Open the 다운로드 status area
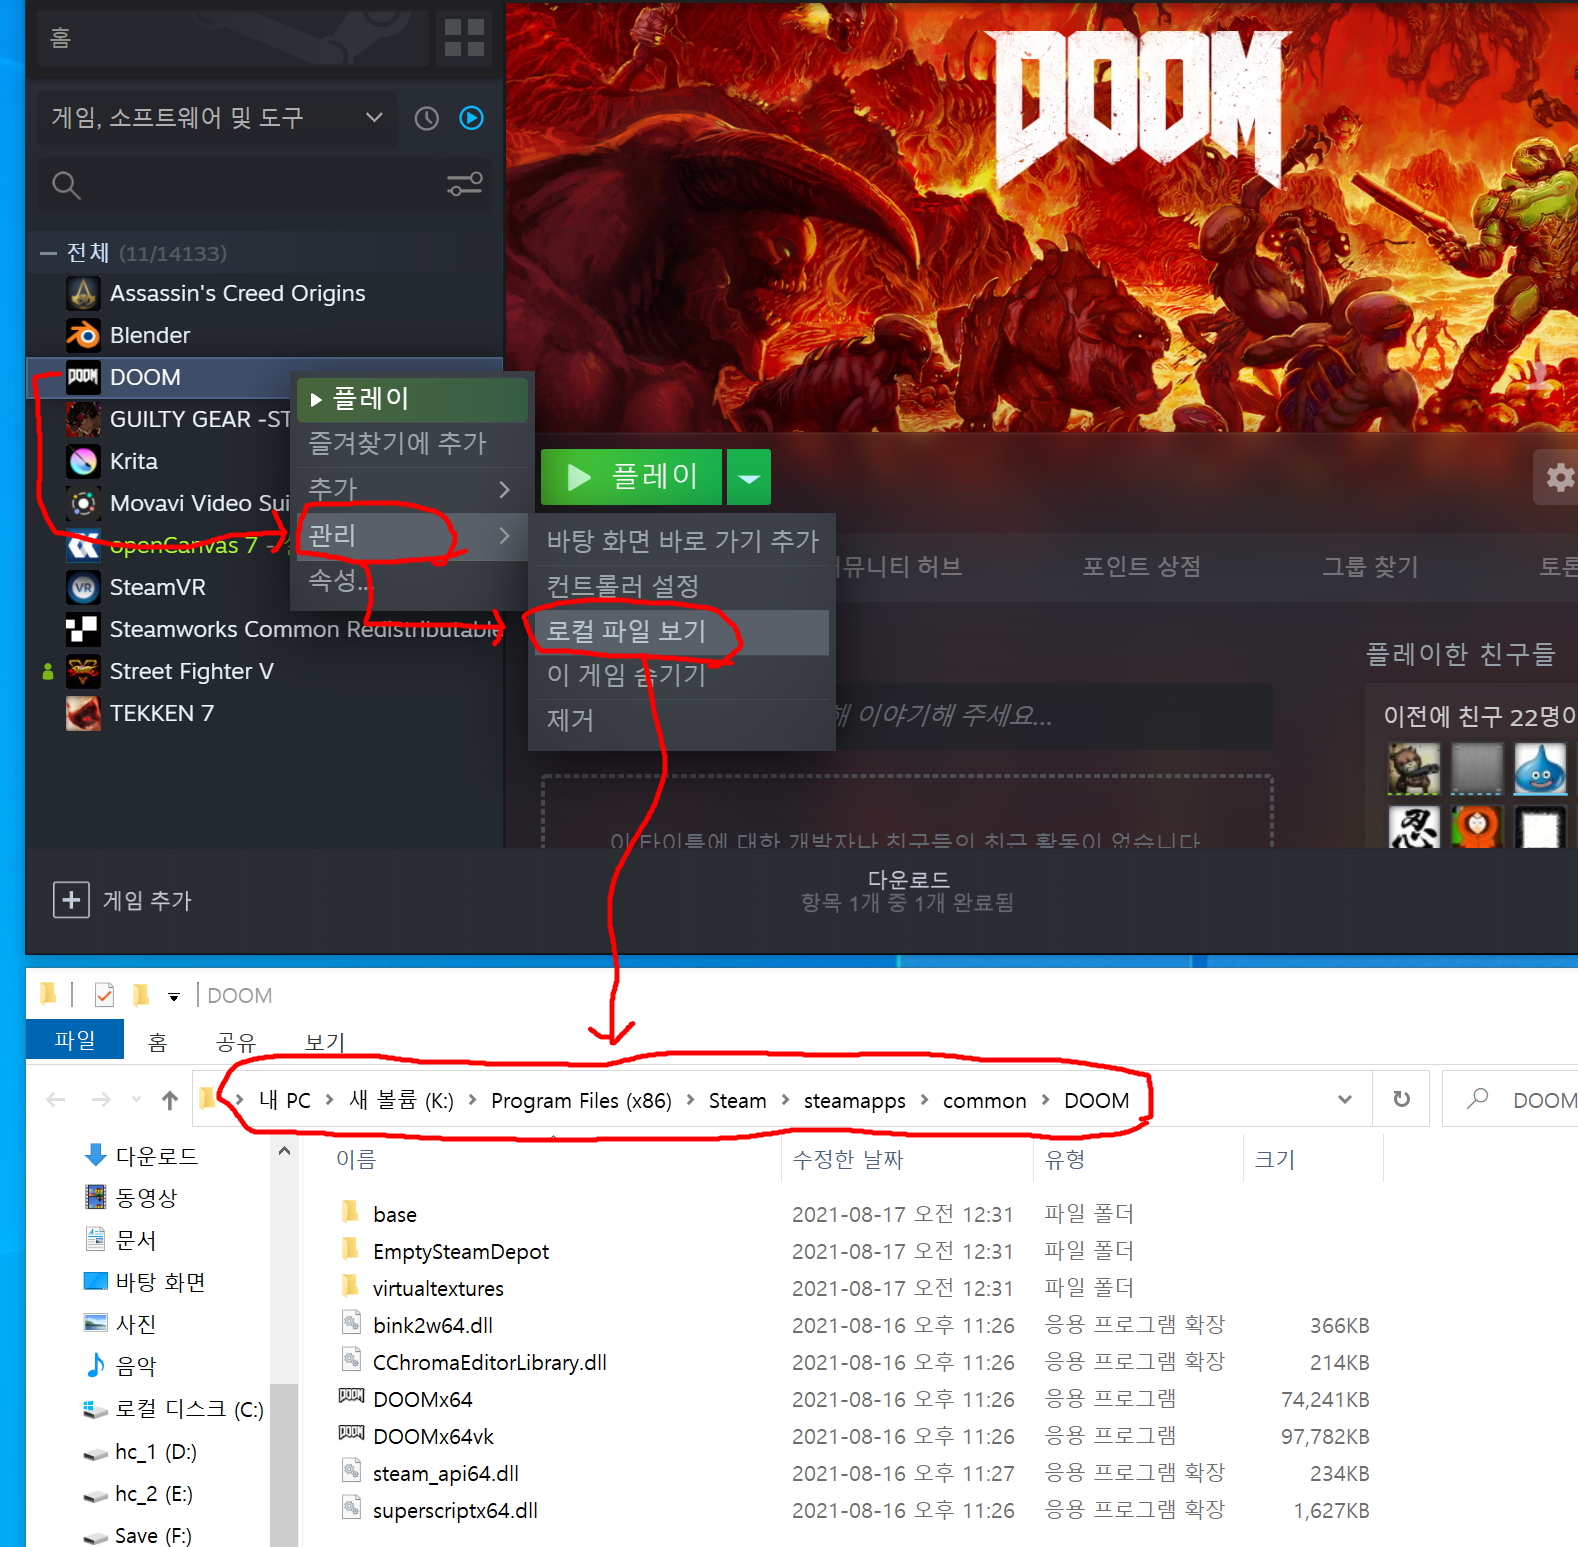The image size is (1578, 1547). [908, 891]
